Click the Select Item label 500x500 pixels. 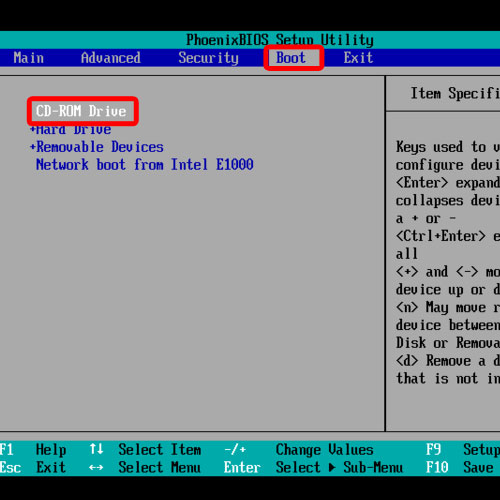(160, 450)
